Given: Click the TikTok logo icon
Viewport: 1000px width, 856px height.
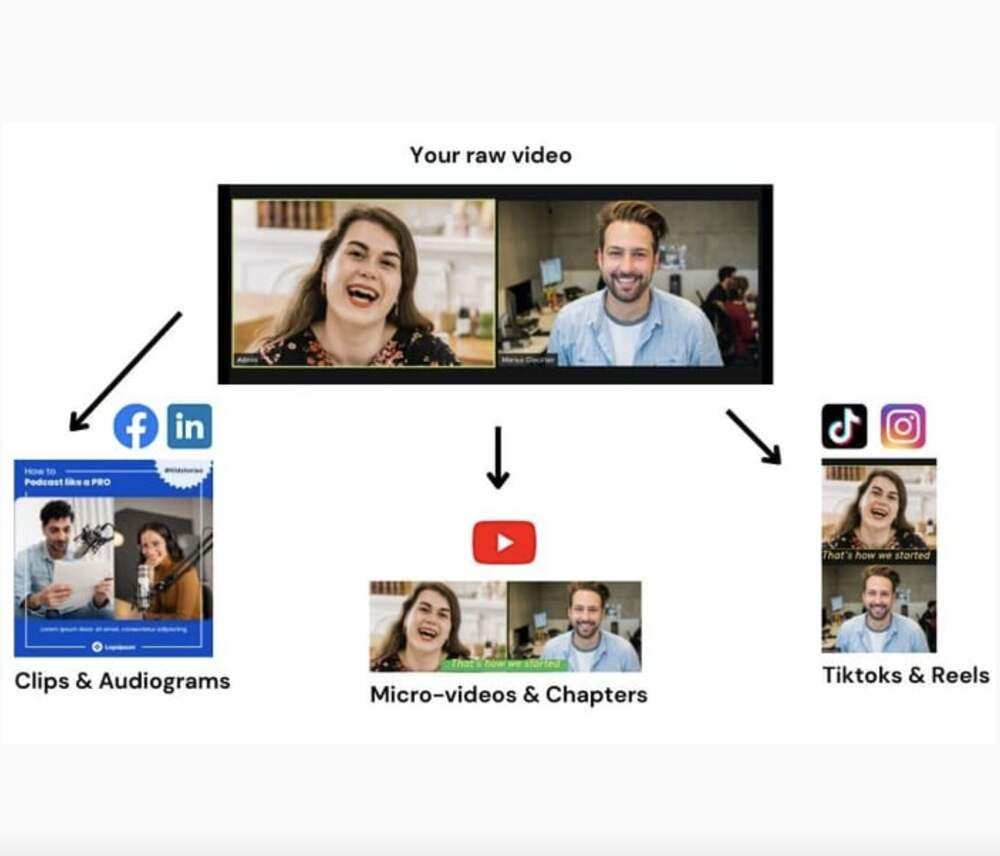Looking at the screenshot, I should pyautogui.click(x=844, y=426).
